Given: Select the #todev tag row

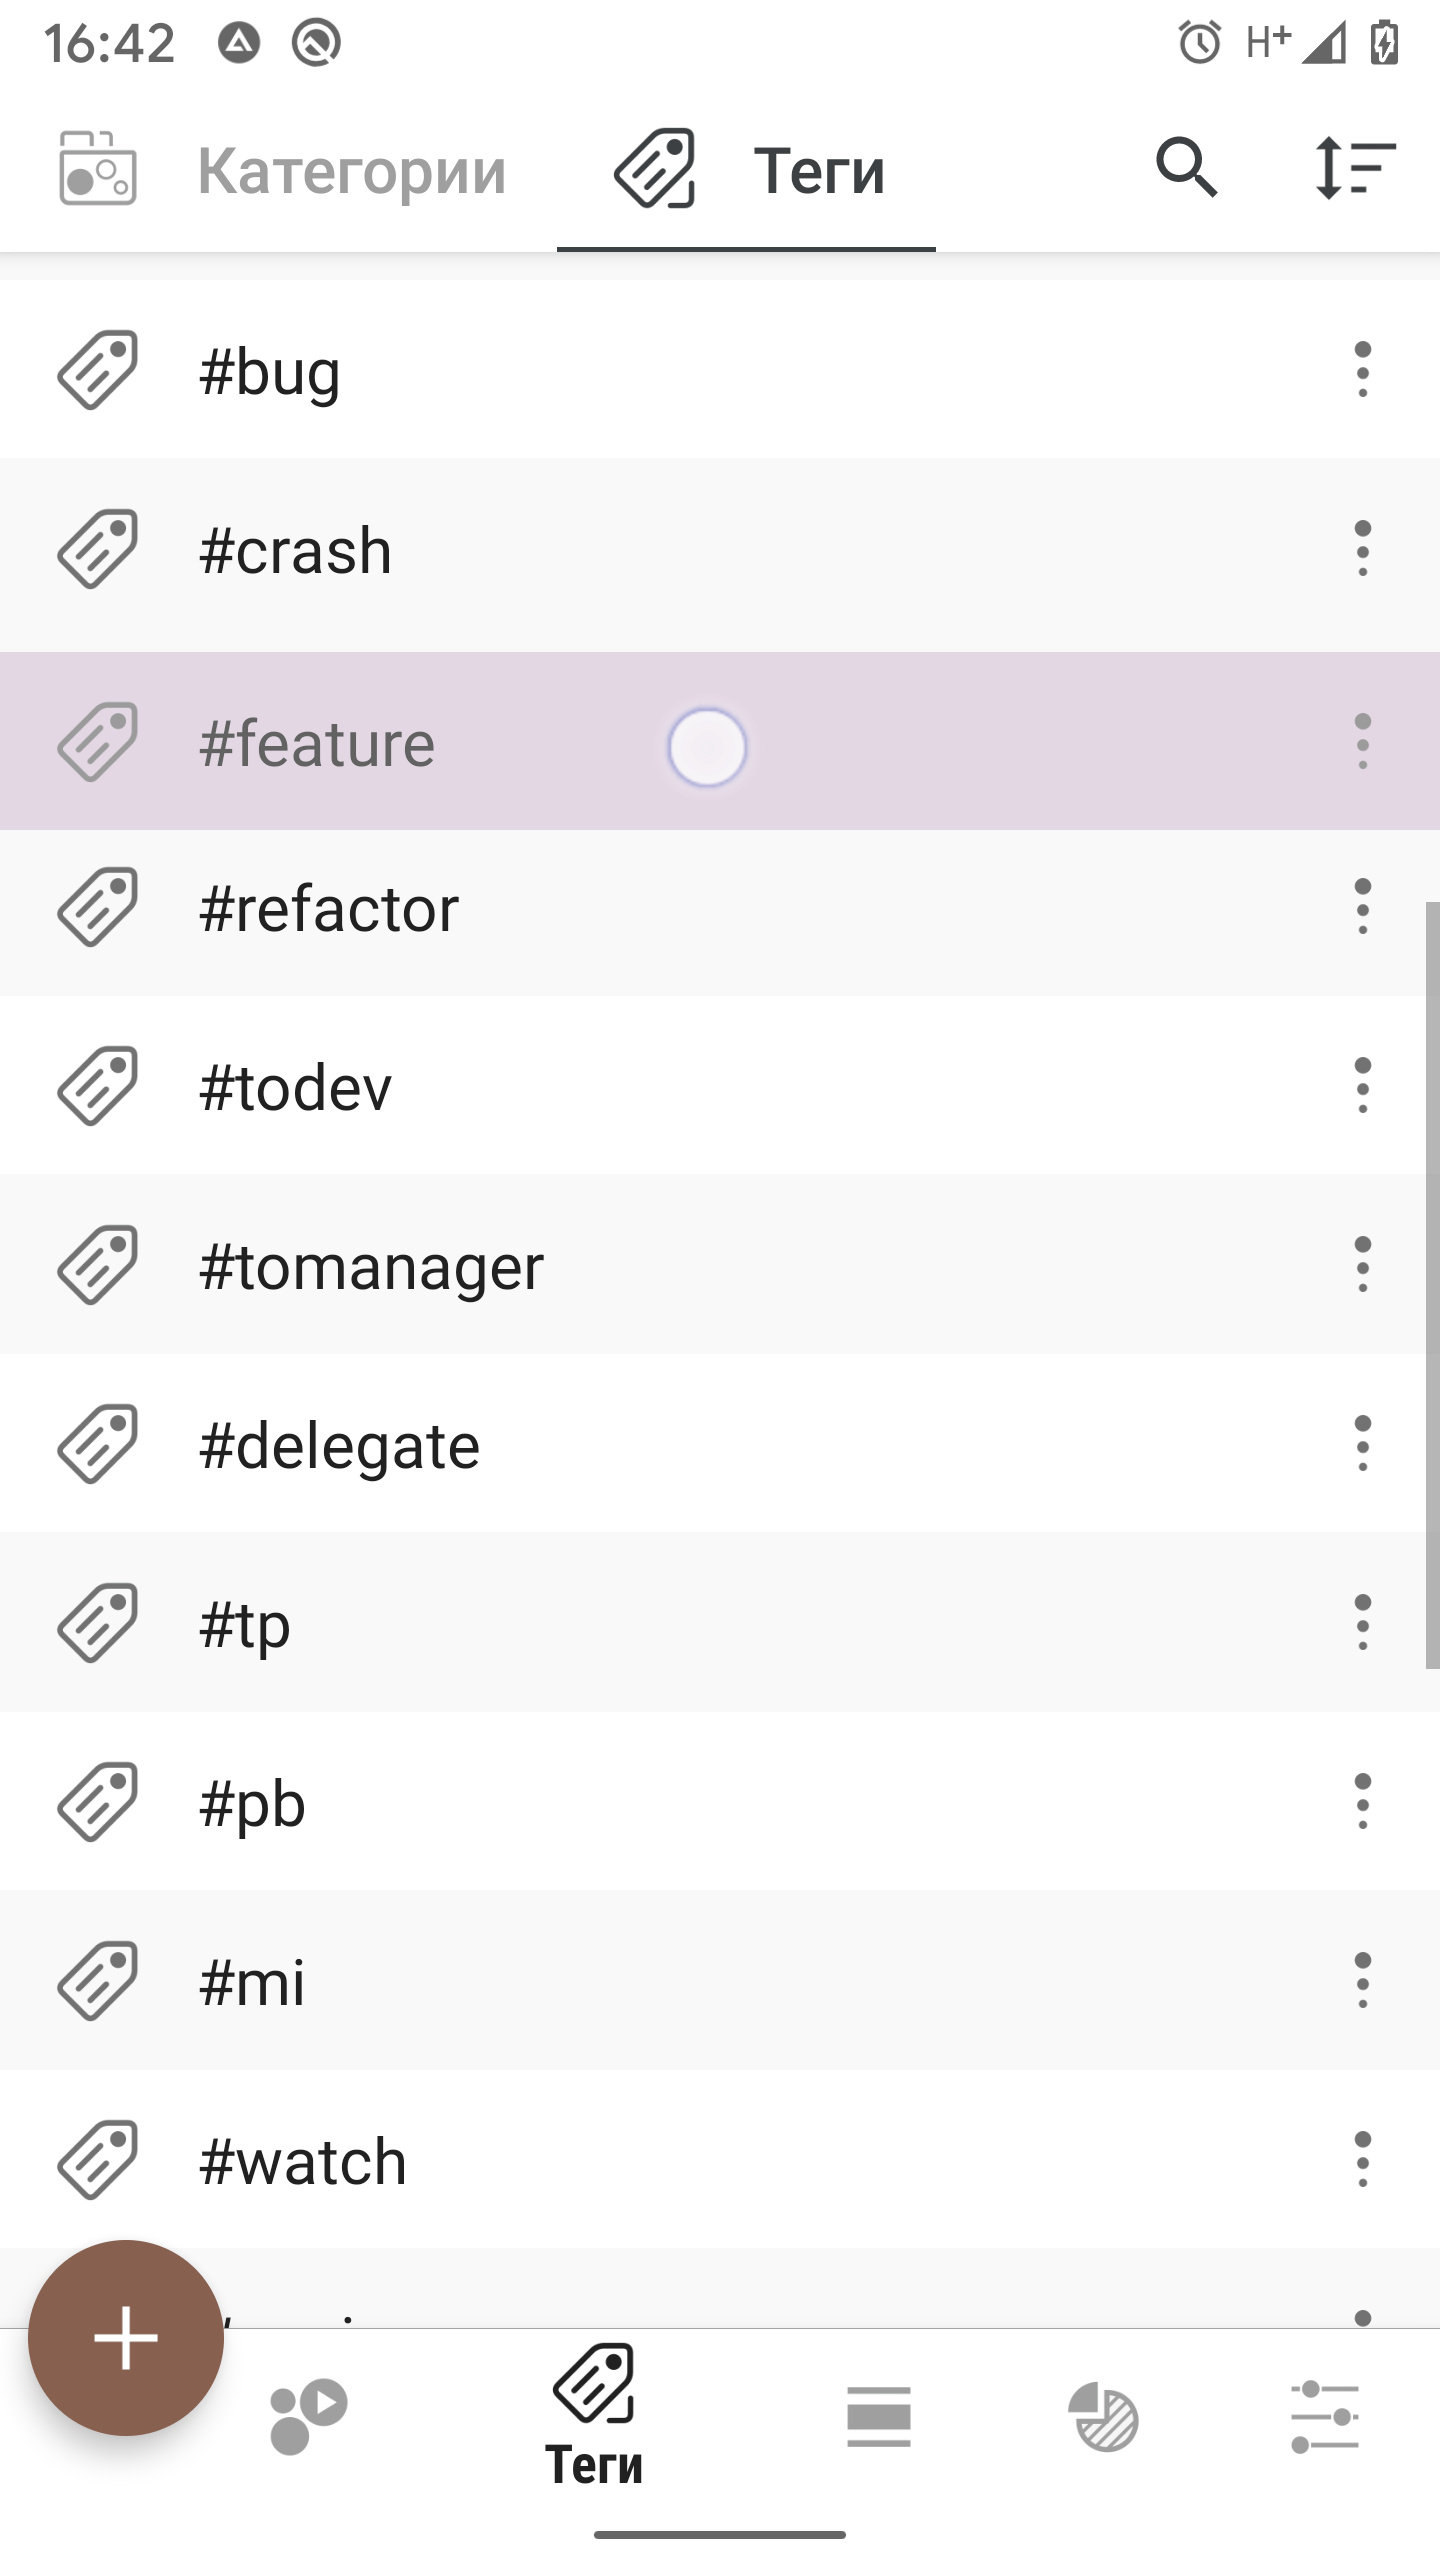Looking at the screenshot, I should [x=720, y=1086].
